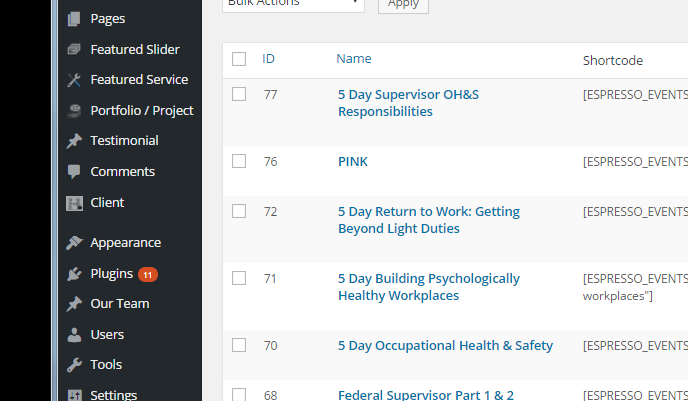Image resolution: width=688 pixels, height=401 pixels.
Task: Sort the table by ID column
Action: point(268,59)
